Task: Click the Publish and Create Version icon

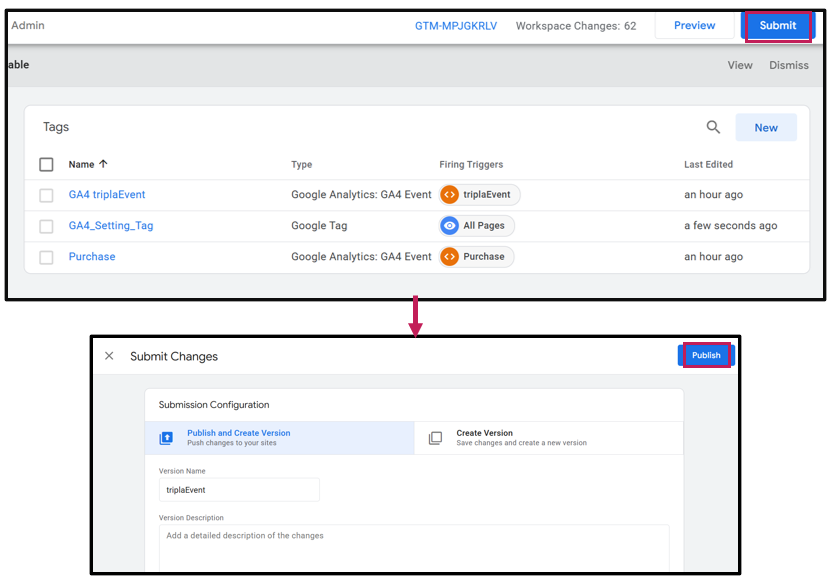Action: click(166, 438)
